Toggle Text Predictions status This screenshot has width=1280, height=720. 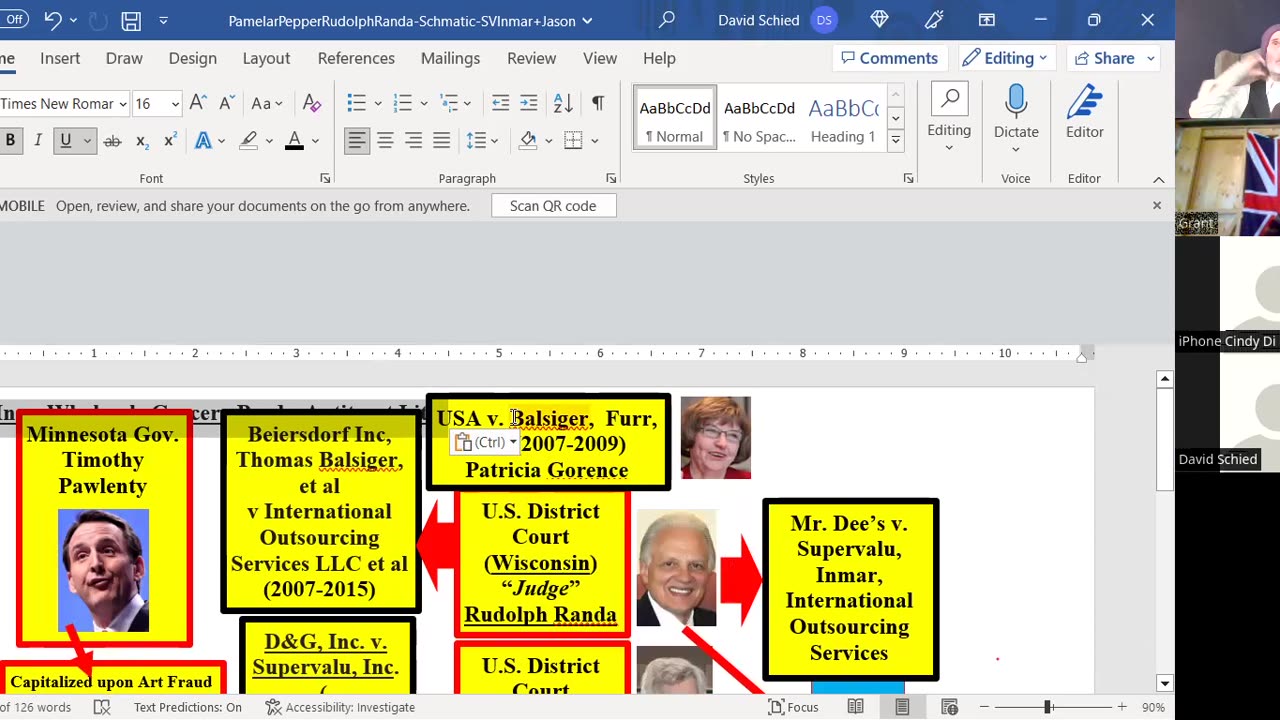(x=188, y=707)
